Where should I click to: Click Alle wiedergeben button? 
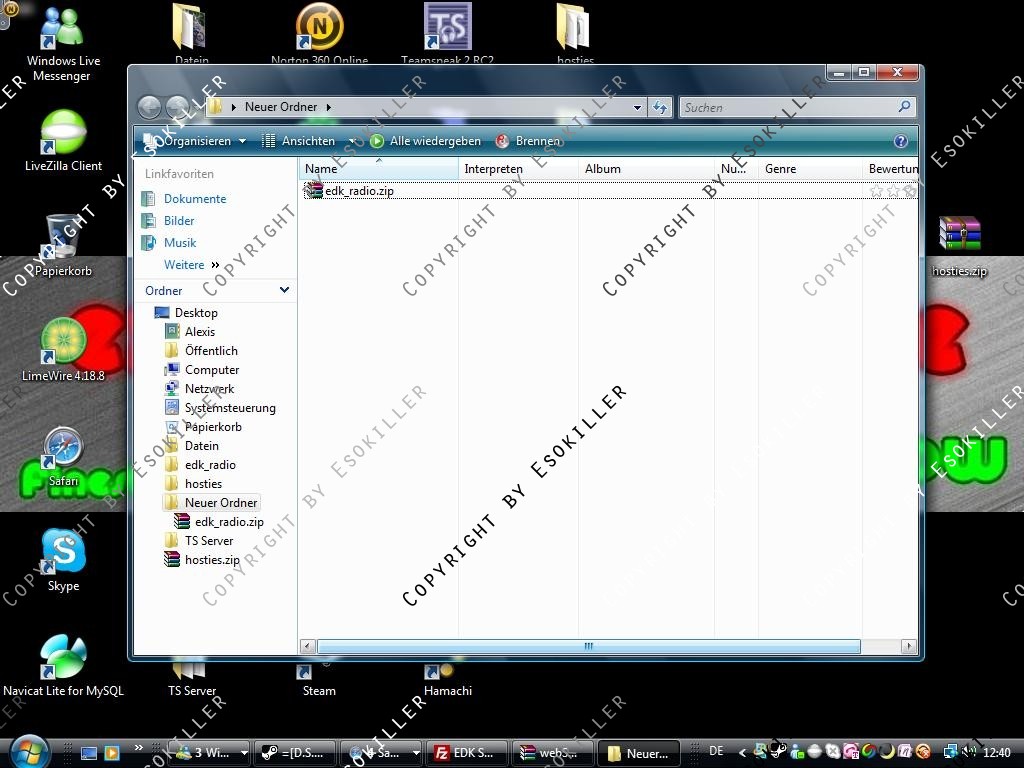click(x=425, y=141)
